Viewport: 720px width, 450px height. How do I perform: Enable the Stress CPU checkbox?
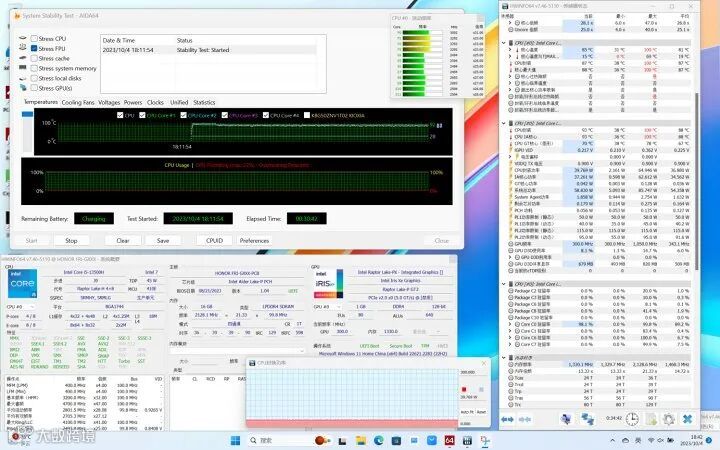tap(34, 39)
